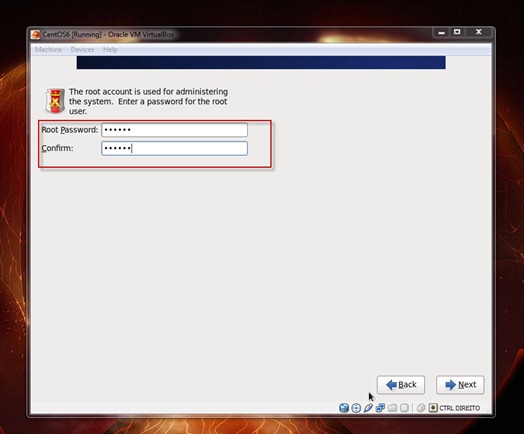Viewport: 524px width, 434px height.
Task: Click the 'Confirm:' label
Action: [x=57, y=148]
